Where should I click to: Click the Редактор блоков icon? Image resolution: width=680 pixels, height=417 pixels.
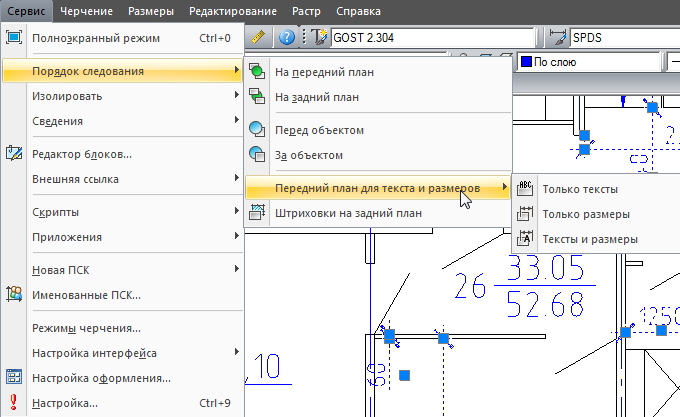click(x=14, y=153)
